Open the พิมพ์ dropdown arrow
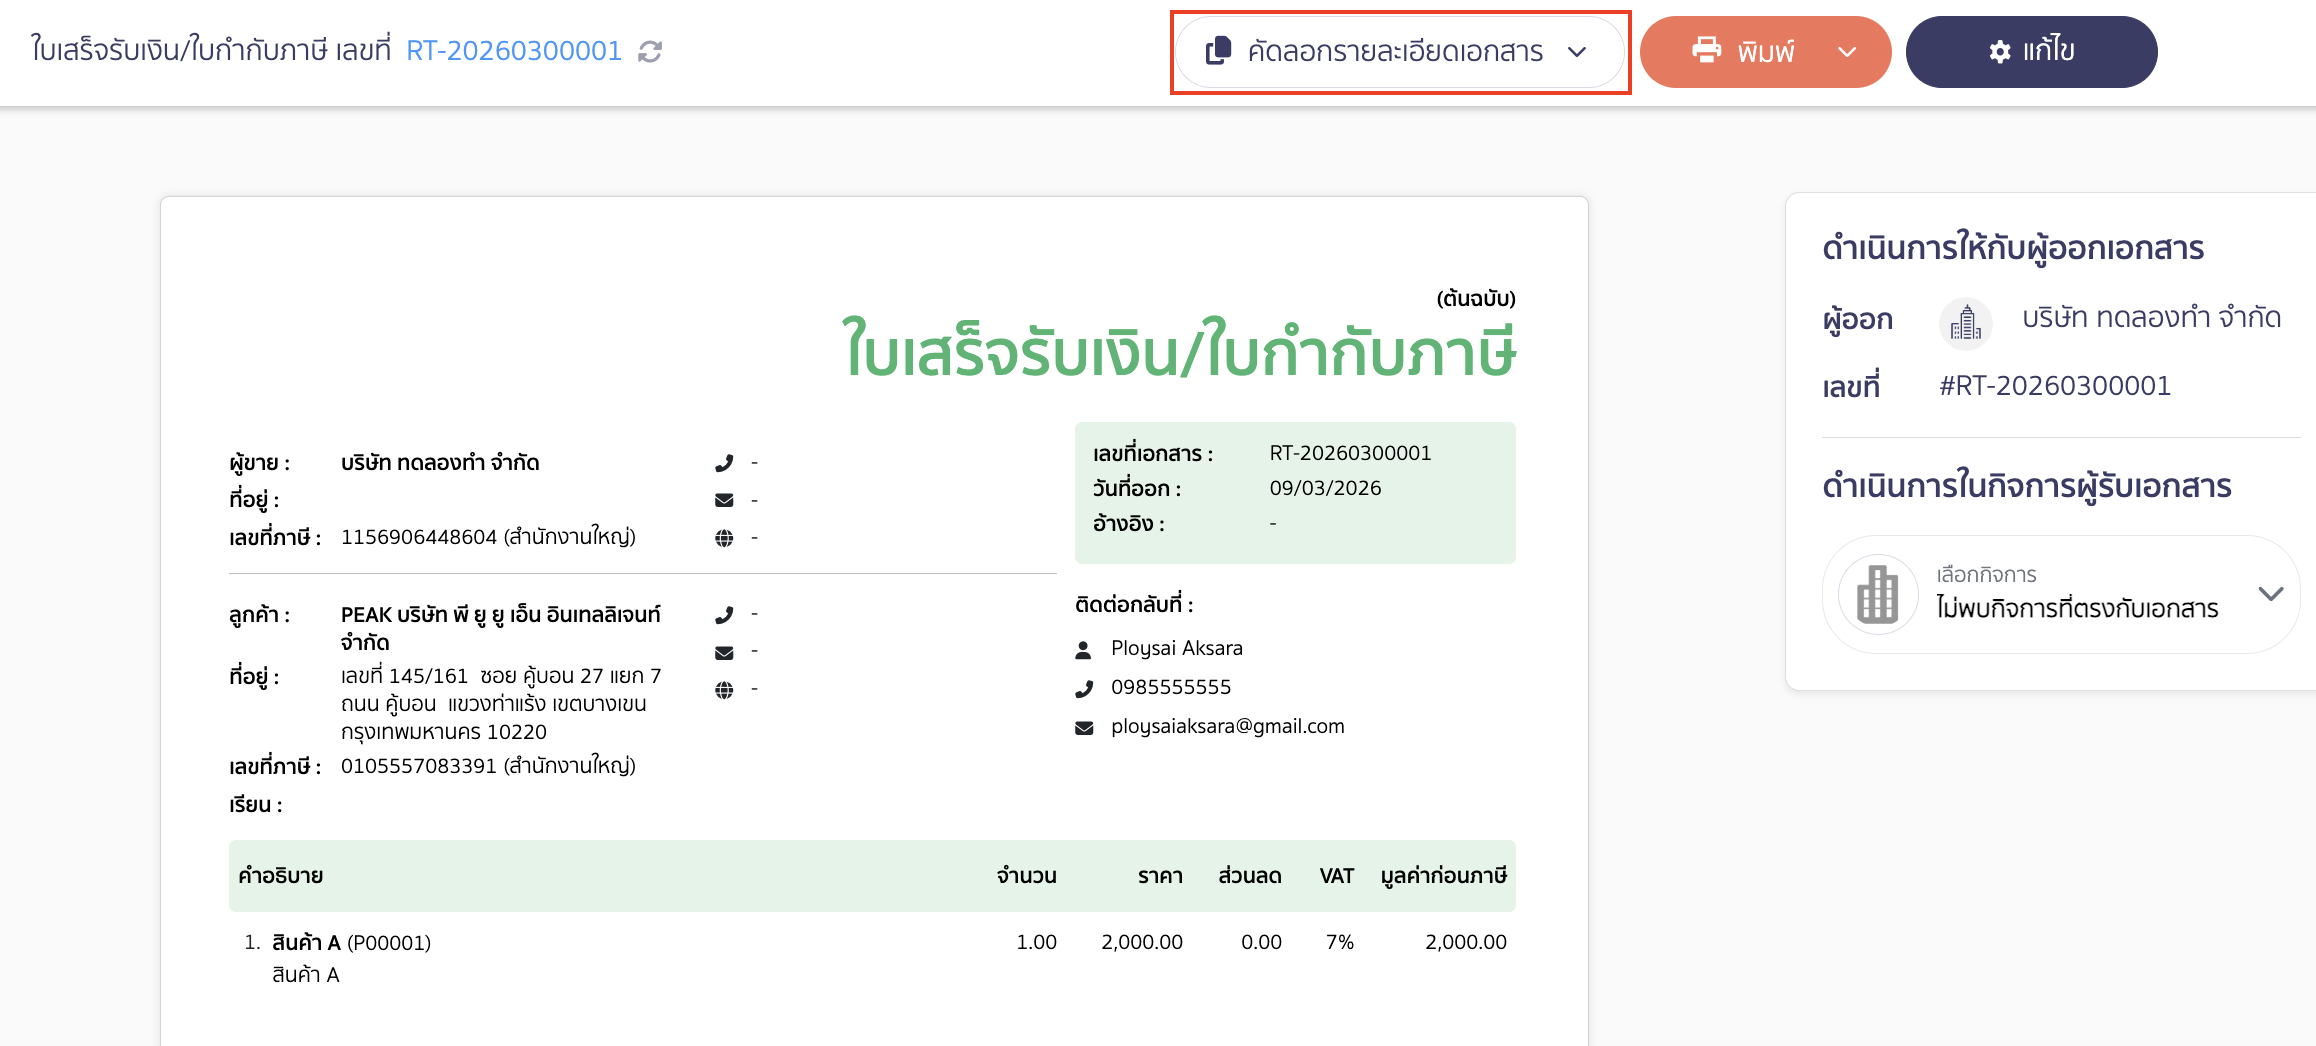Viewport: 2316px width, 1046px height. click(x=1845, y=51)
